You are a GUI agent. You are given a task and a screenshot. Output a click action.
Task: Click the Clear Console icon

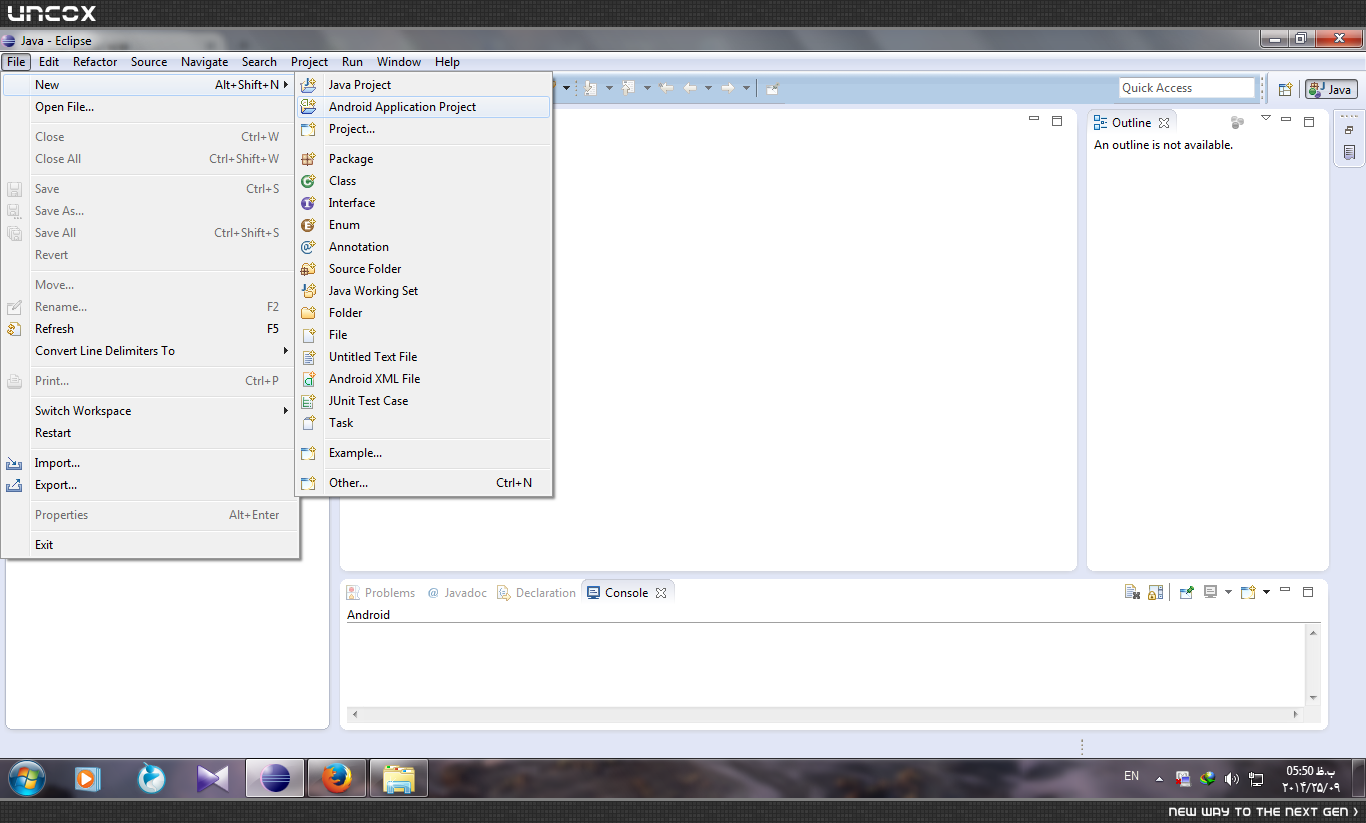pyautogui.click(x=1132, y=592)
